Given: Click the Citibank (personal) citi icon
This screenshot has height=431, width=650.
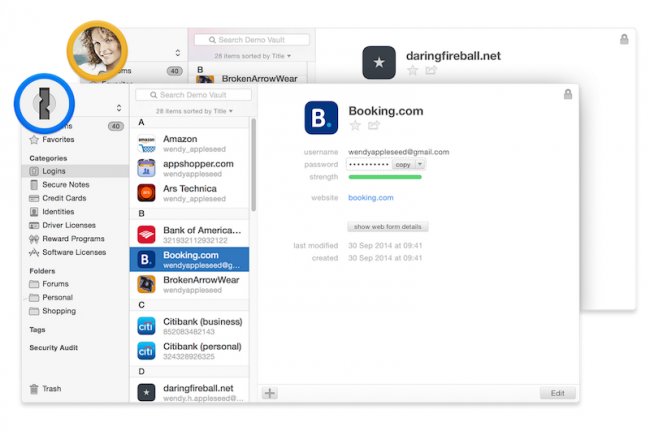Looking at the screenshot, I should click(x=146, y=351).
